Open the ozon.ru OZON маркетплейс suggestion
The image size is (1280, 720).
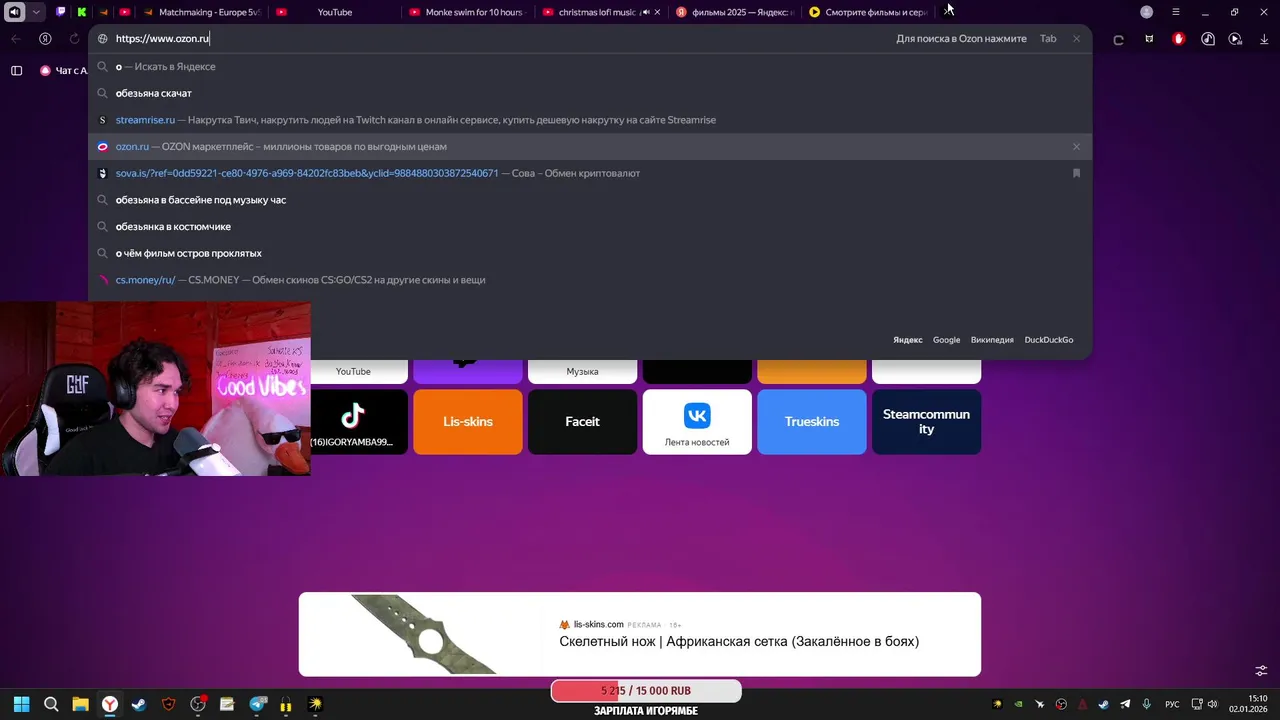(x=590, y=146)
